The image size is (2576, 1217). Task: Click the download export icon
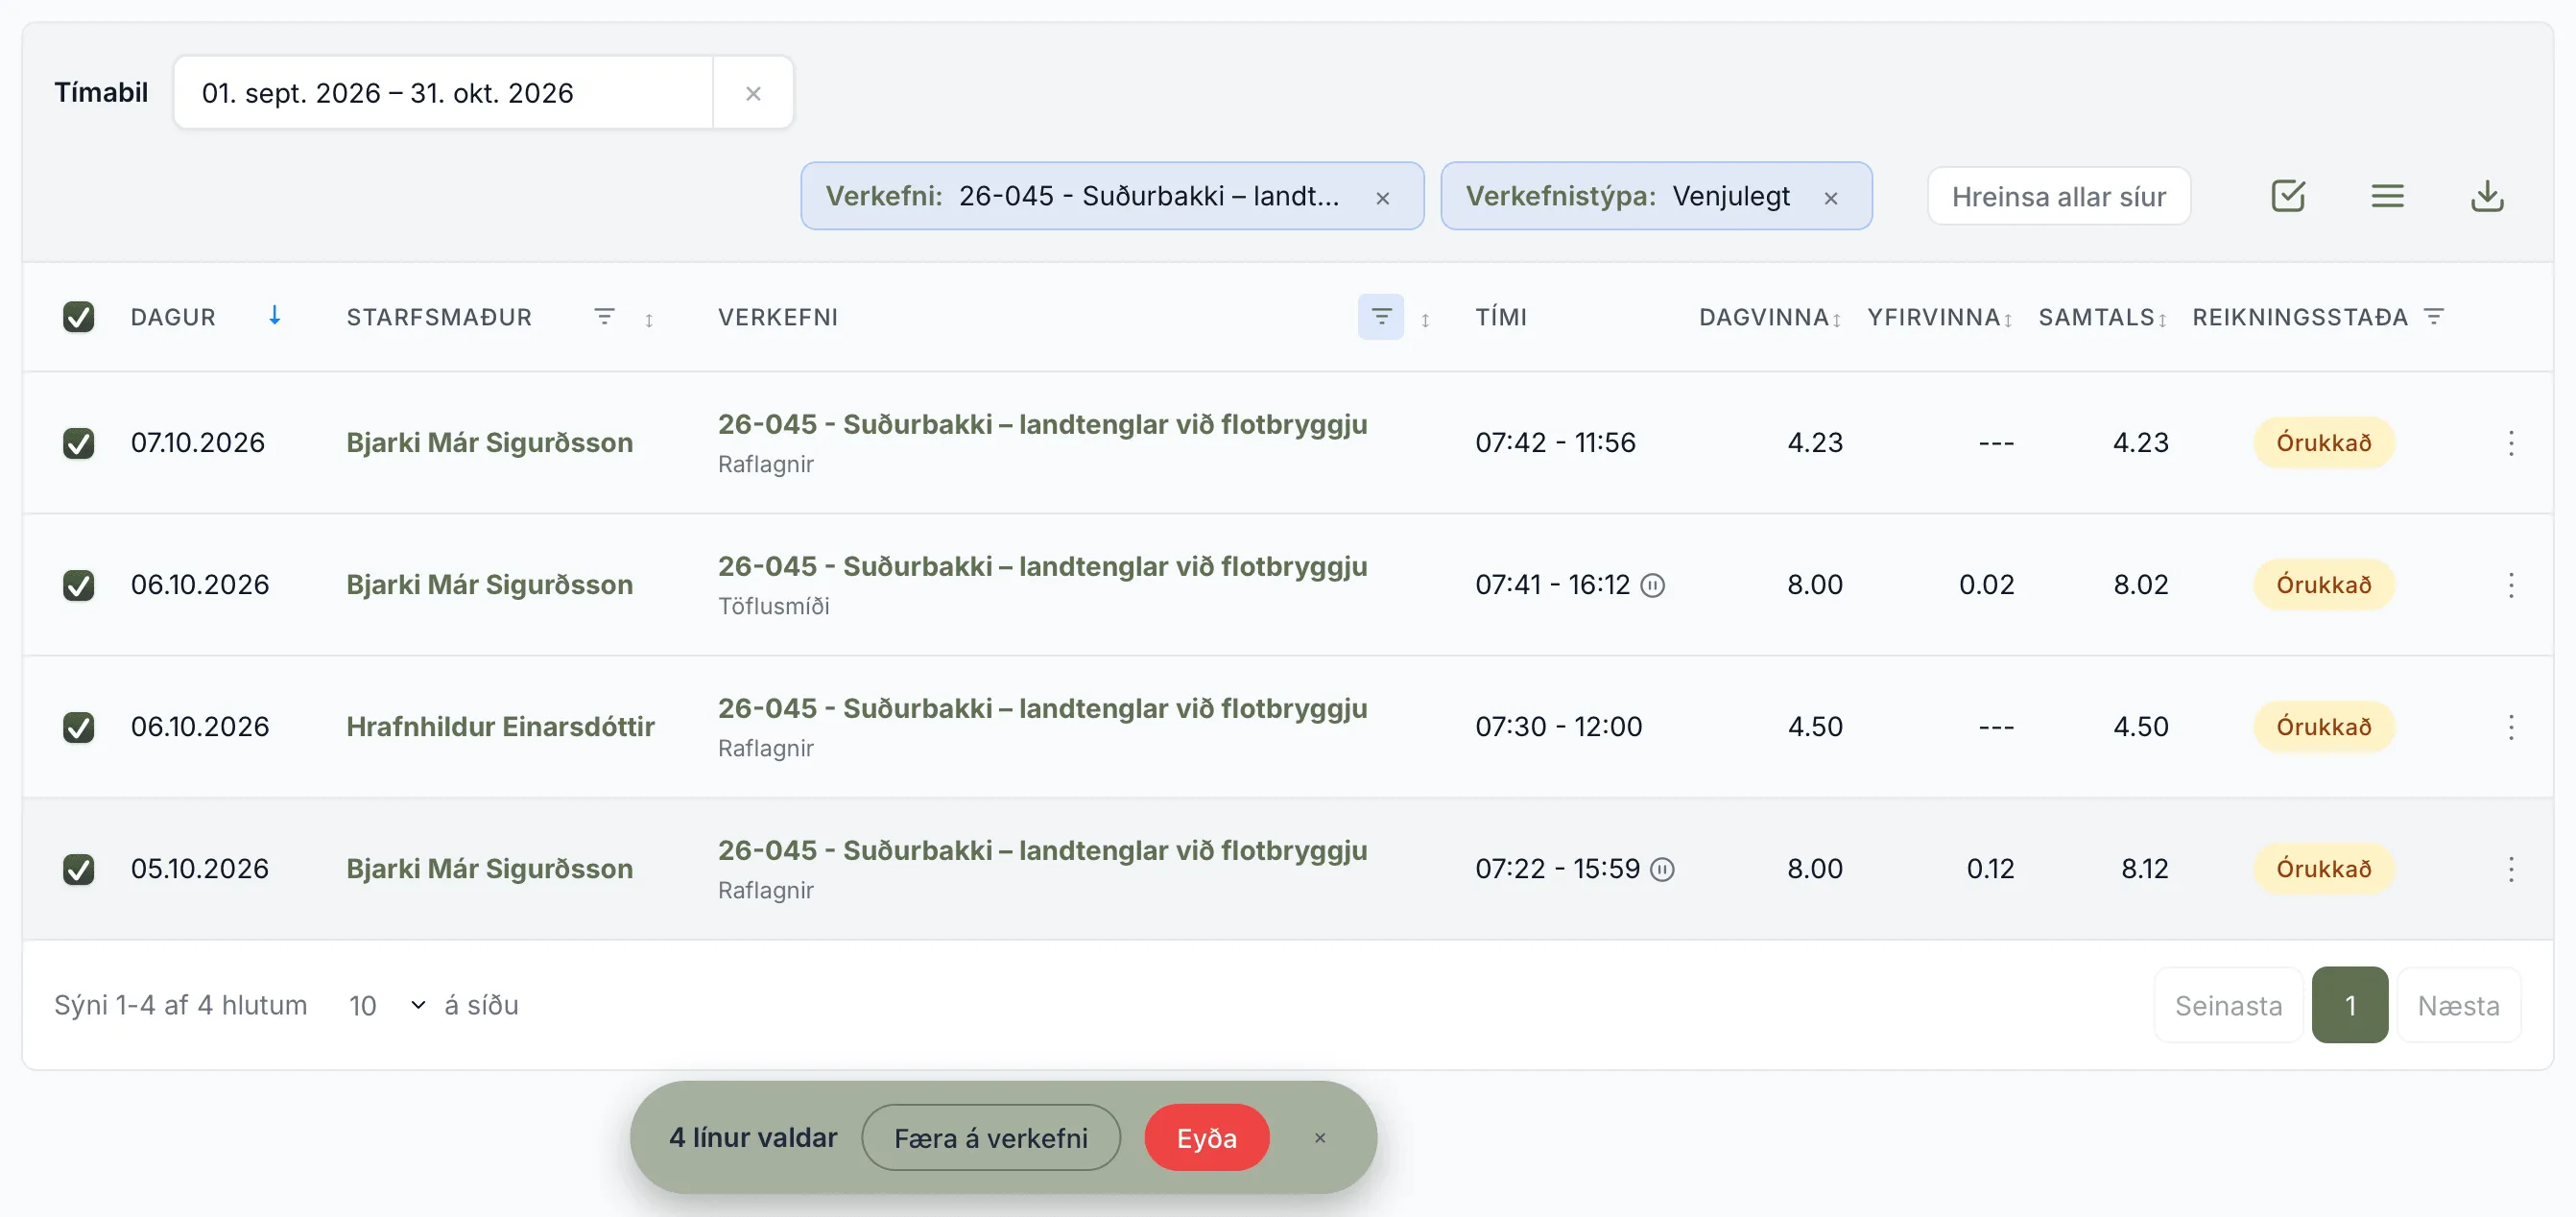pyautogui.click(x=2487, y=196)
